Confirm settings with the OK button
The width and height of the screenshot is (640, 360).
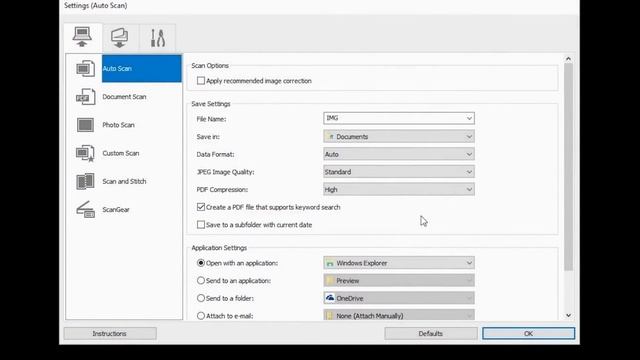[529, 333]
